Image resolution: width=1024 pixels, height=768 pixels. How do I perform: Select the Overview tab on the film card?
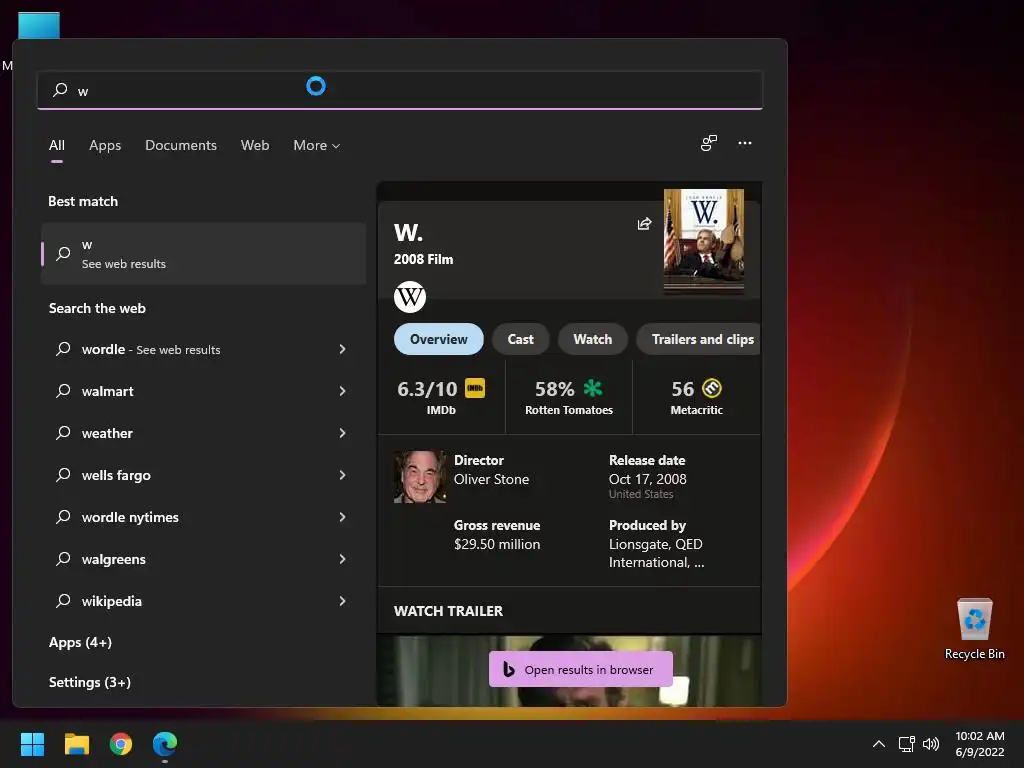point(439,339)
